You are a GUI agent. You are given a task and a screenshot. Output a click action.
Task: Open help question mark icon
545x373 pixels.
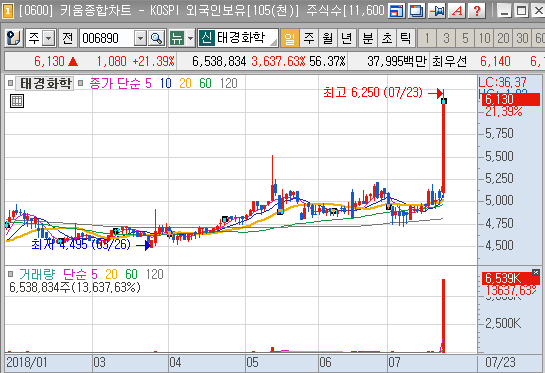click(477, 11)
